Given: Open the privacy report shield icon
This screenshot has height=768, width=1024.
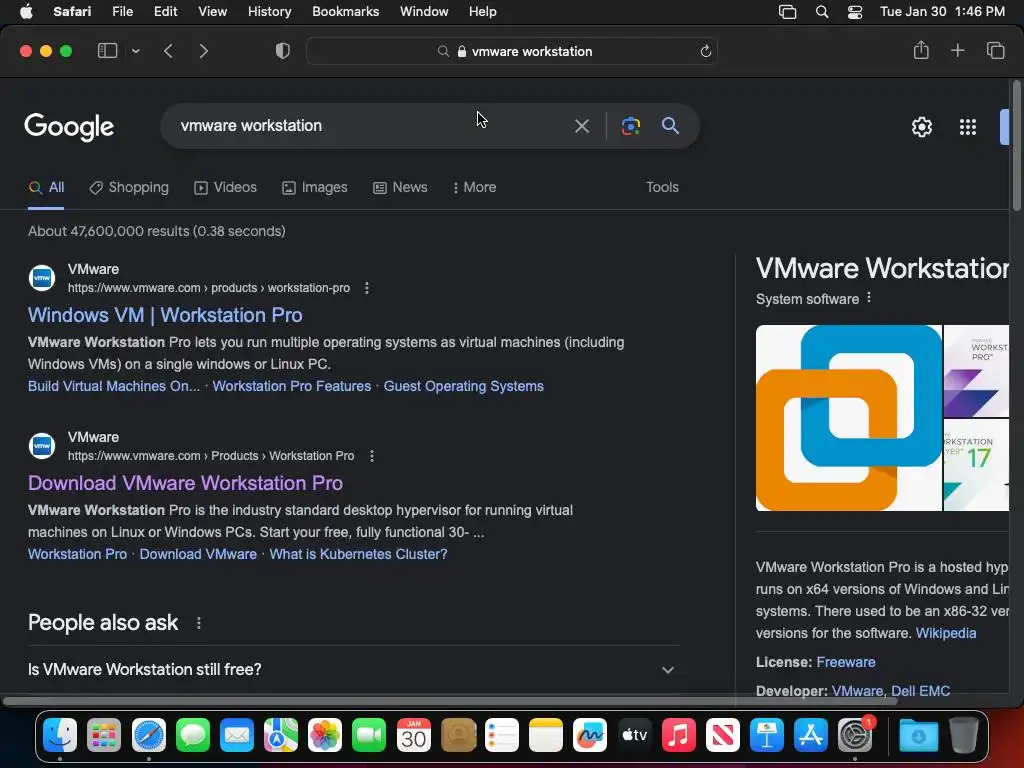Looking at the screenshot, I should [x=283, y=51].
